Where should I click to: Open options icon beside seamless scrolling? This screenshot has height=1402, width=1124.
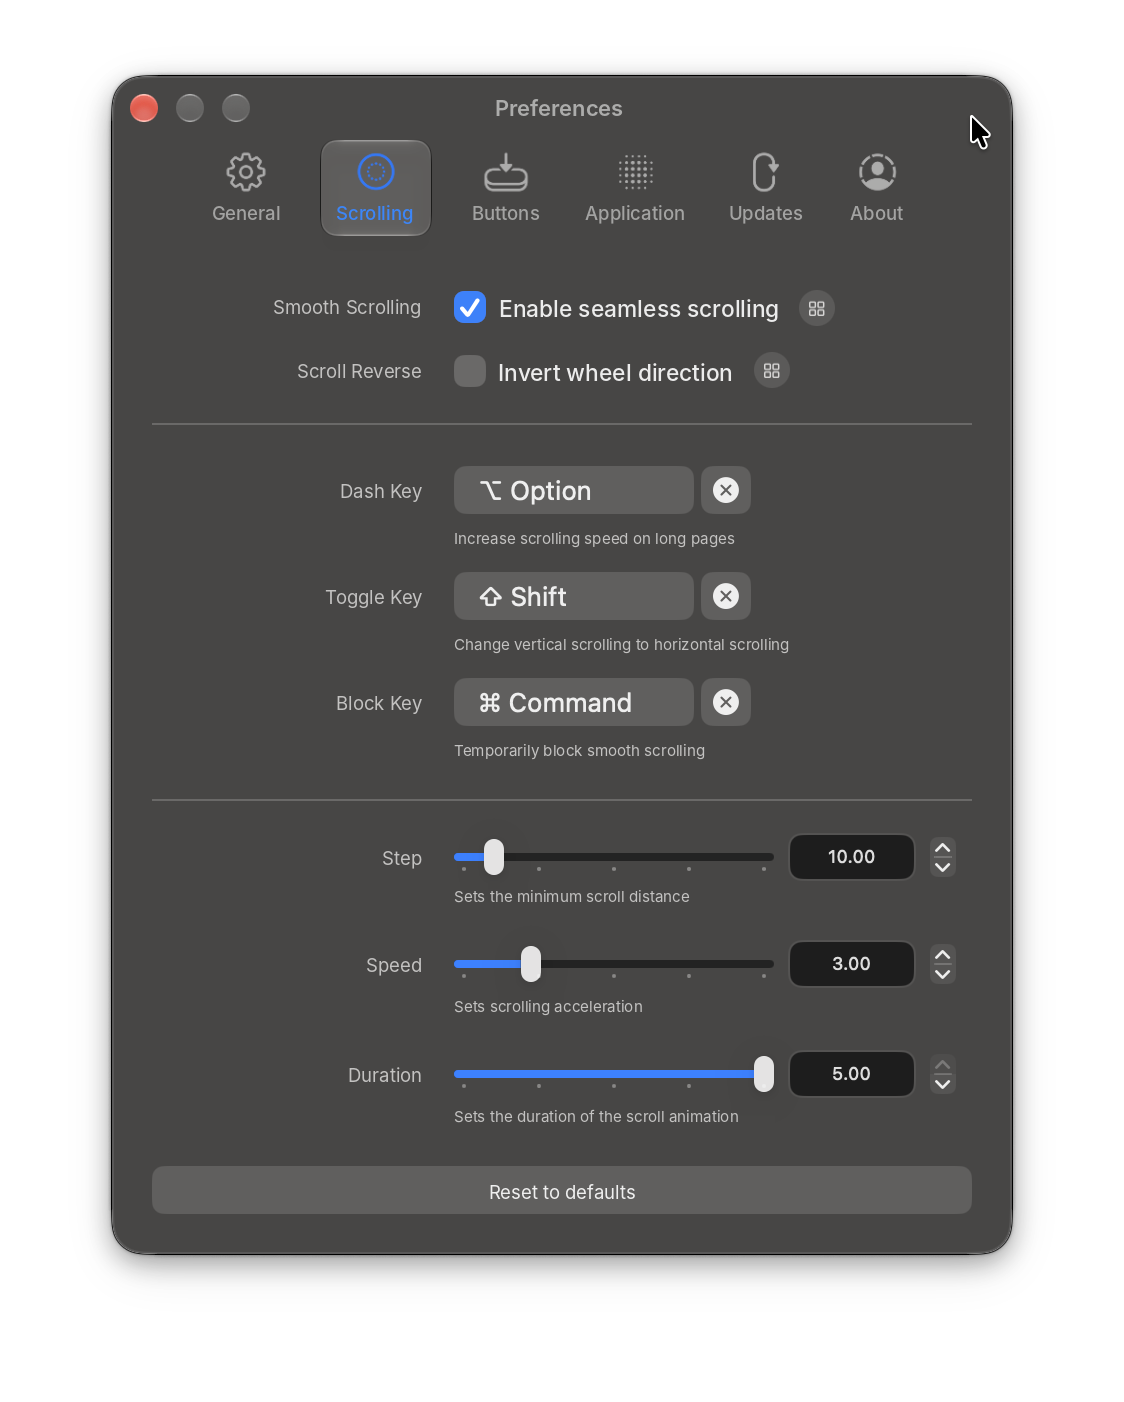817,308
